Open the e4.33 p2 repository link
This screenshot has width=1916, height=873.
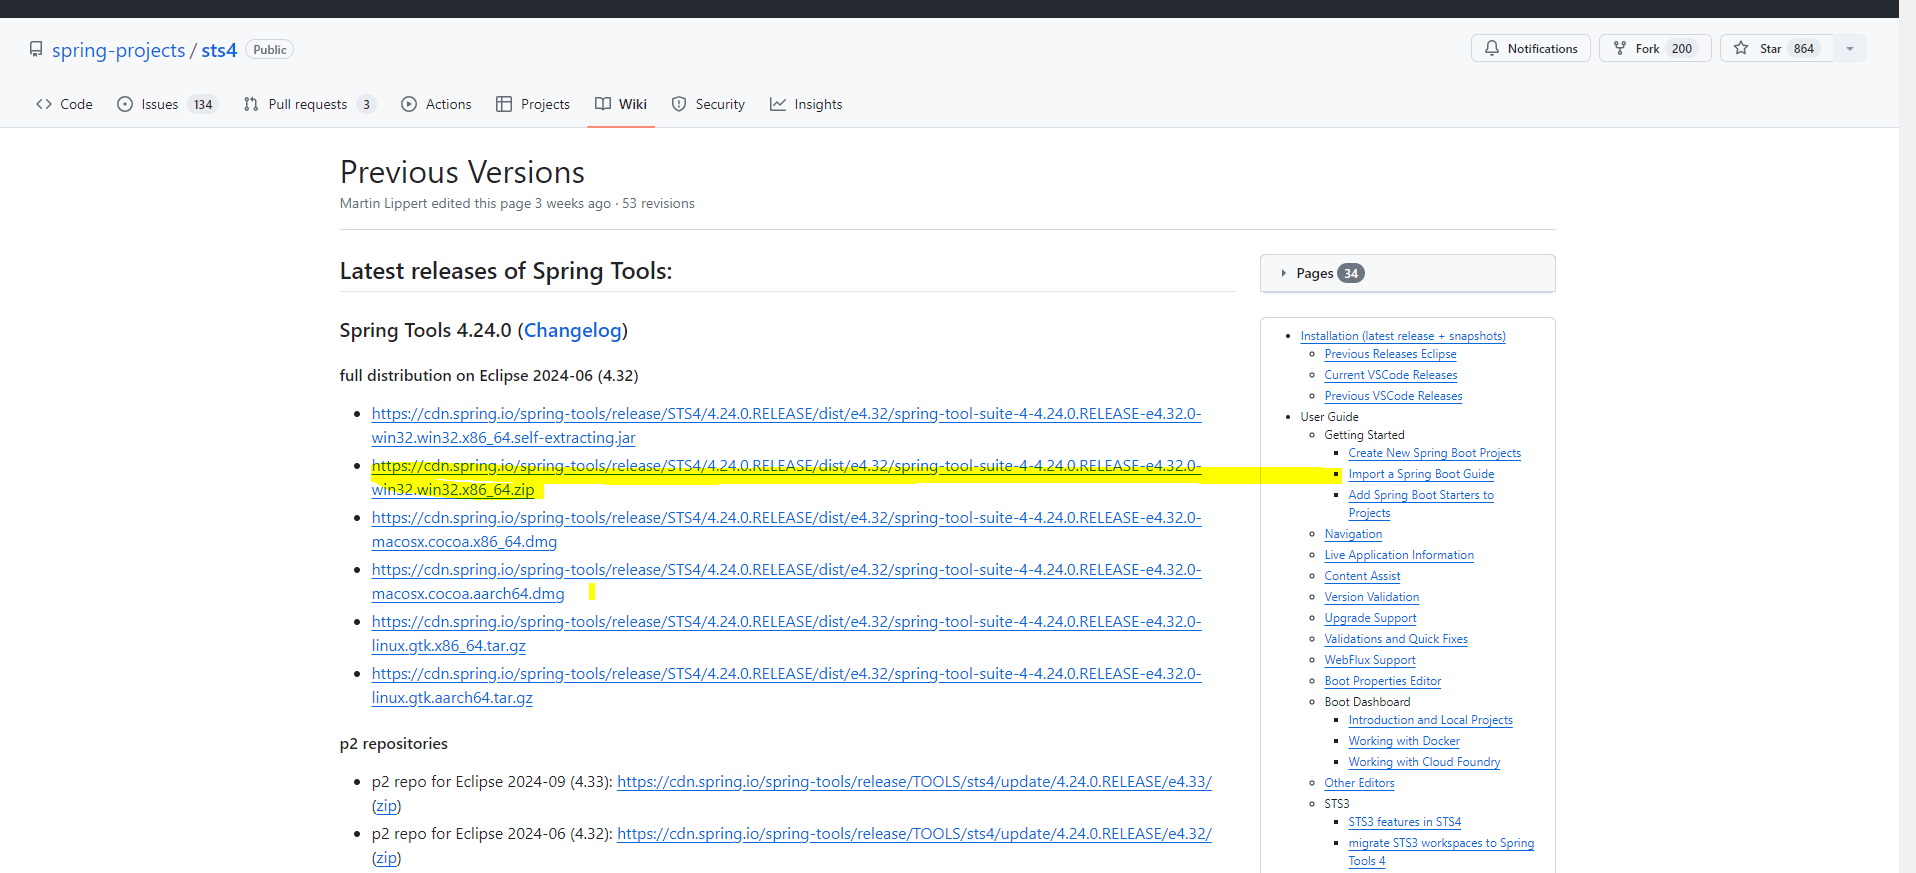tap(914, 782)
